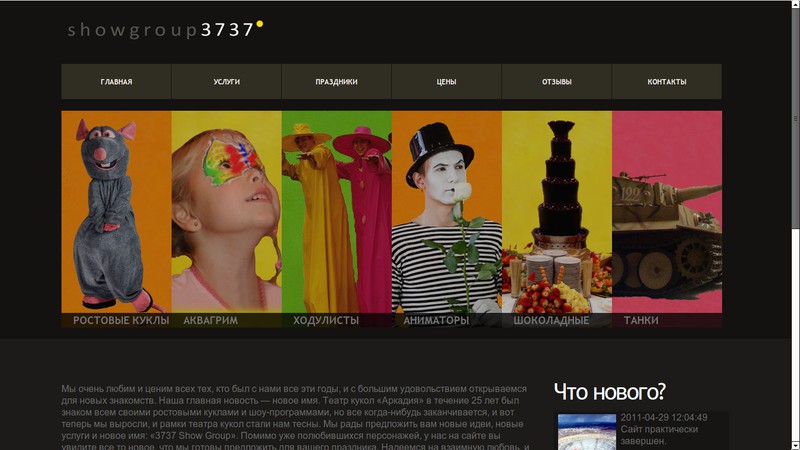Click the Сайт практически завершен news text
Screen dimensions: 800x450
pyautogui.click(x=659, y=435)
